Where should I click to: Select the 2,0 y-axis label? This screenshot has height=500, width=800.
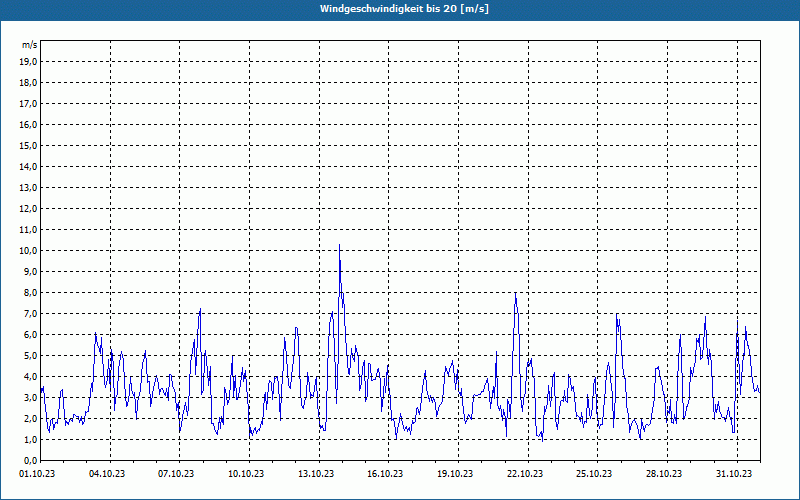tap(30, 418)
